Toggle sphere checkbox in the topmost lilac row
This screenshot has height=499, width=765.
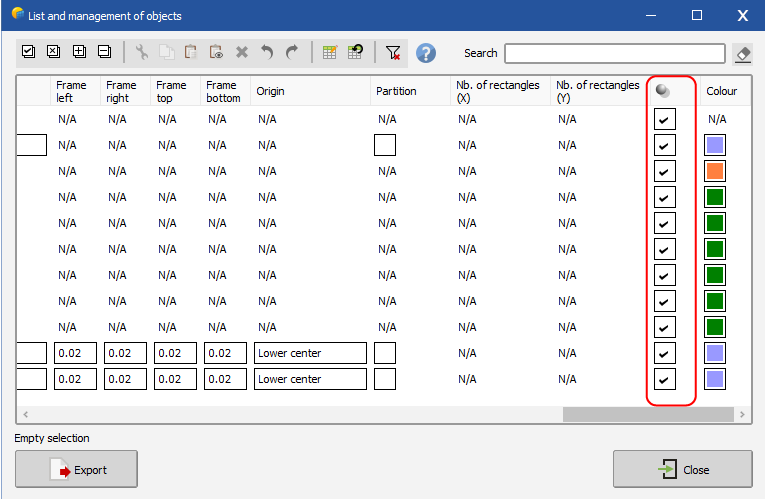click(x=664, y=145)
